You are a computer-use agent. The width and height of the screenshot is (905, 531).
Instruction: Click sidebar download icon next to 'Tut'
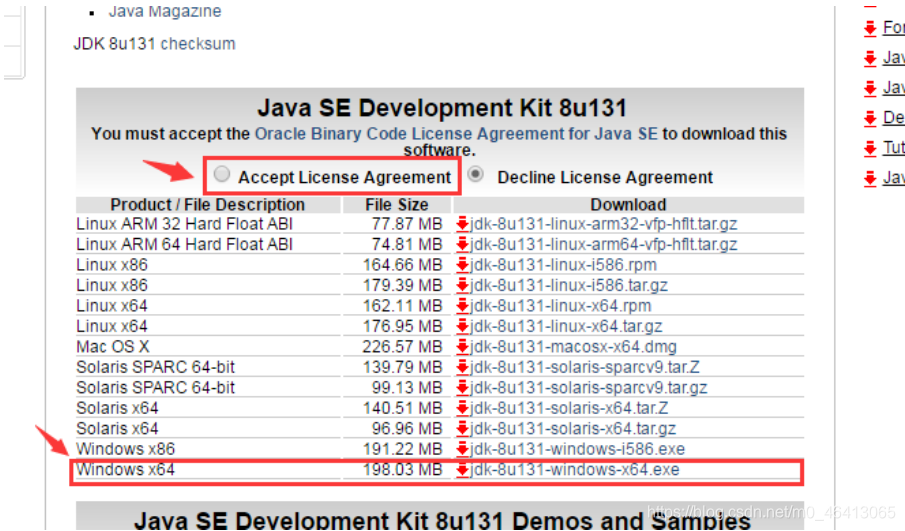[x=870, y=148]
